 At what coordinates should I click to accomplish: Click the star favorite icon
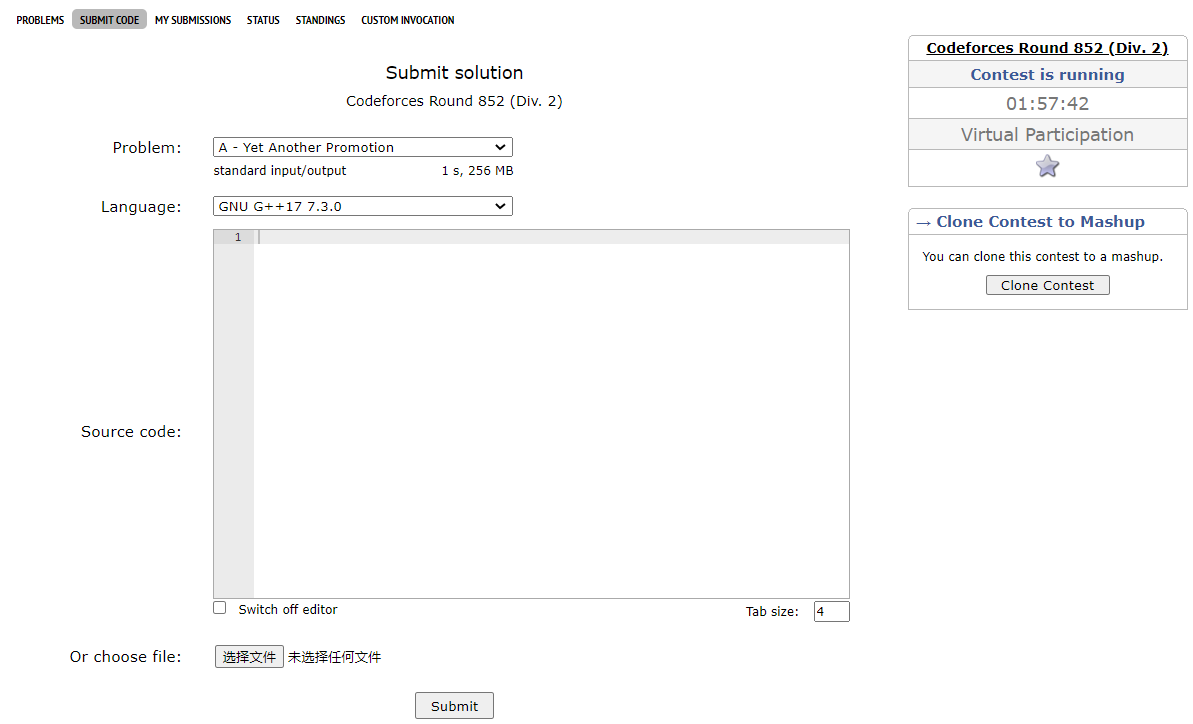point(1047,167)
